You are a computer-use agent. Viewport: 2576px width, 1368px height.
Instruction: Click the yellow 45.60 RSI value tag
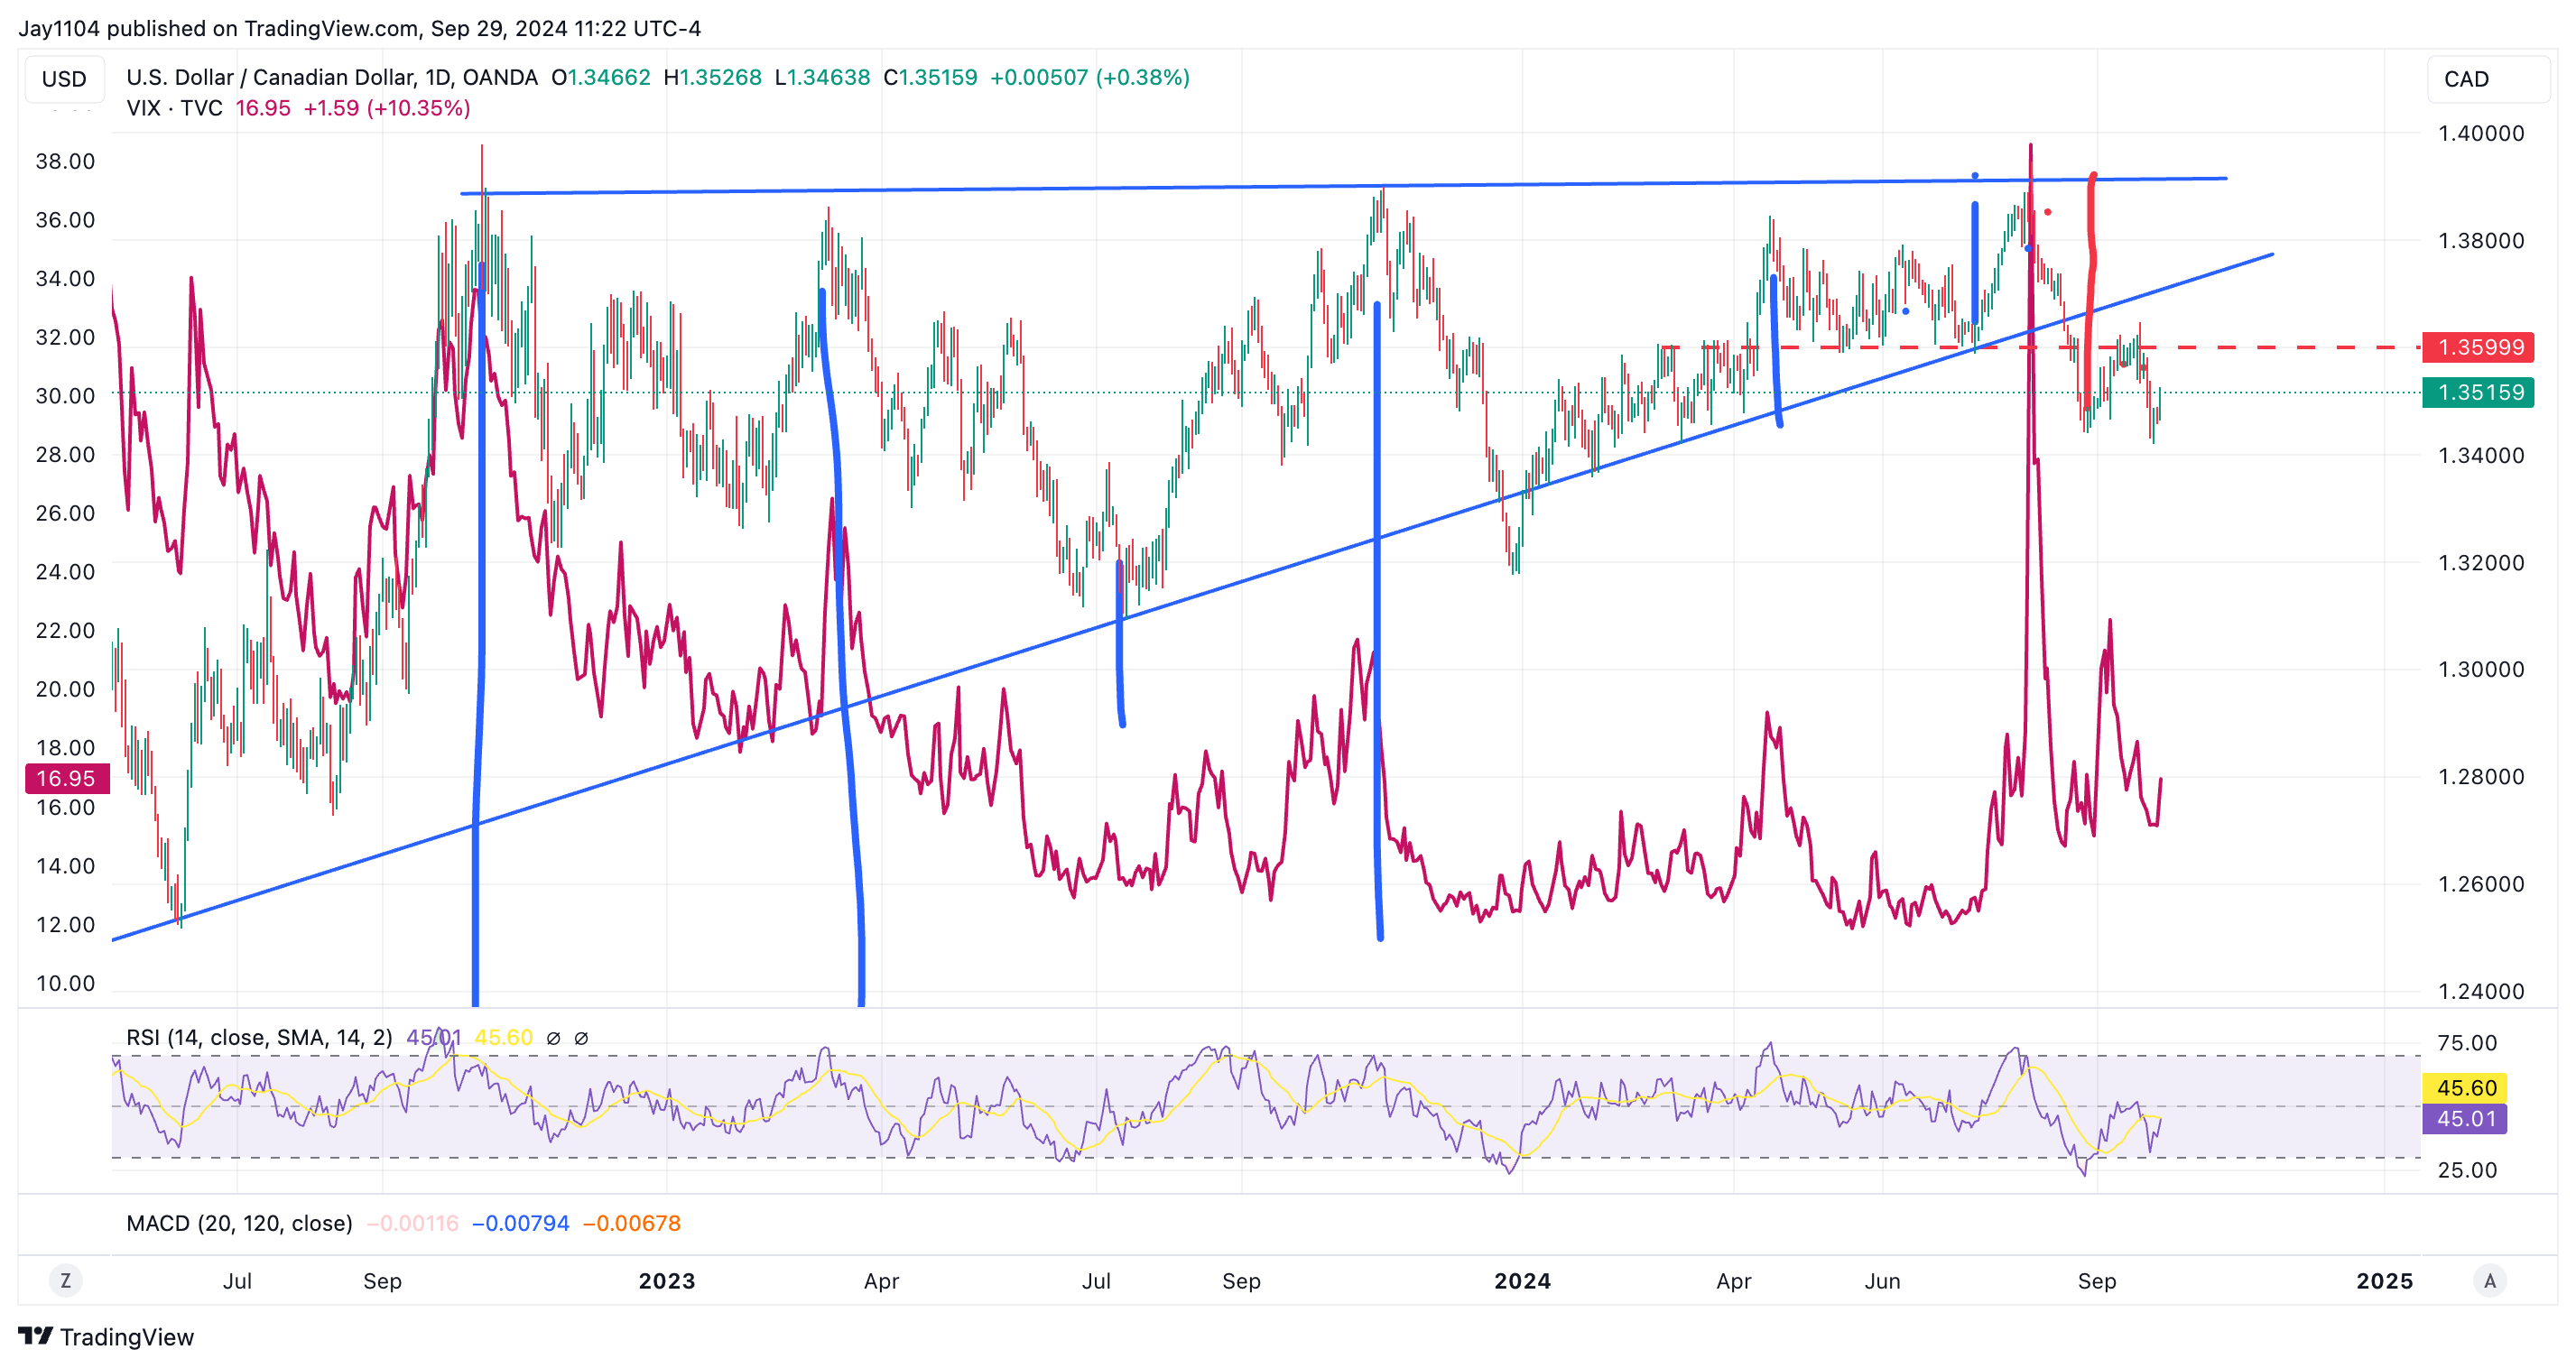2466,1088
